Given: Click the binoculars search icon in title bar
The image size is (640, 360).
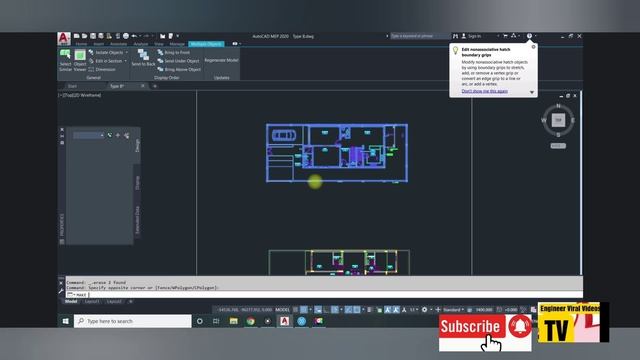Looking at the screenshot, I should coord(456,36).
